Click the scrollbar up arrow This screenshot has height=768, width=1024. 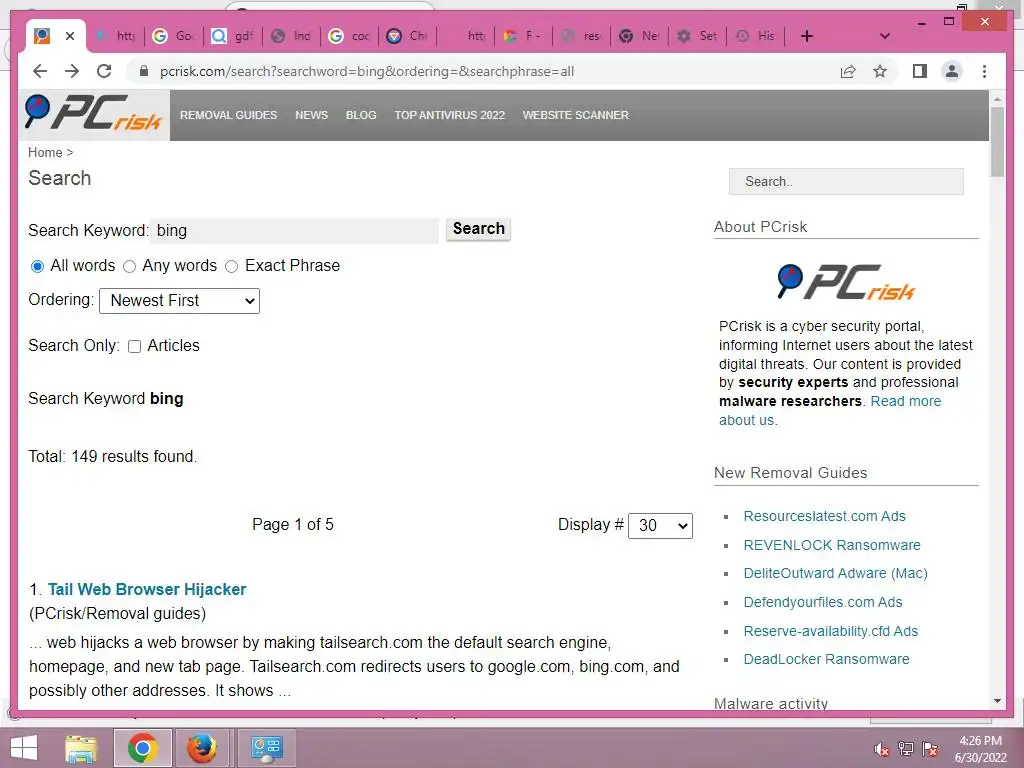[997, 99]
